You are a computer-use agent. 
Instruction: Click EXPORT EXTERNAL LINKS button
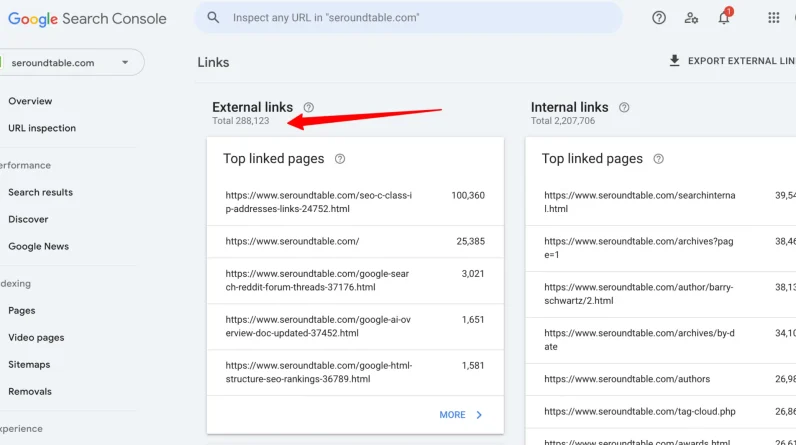732,61
